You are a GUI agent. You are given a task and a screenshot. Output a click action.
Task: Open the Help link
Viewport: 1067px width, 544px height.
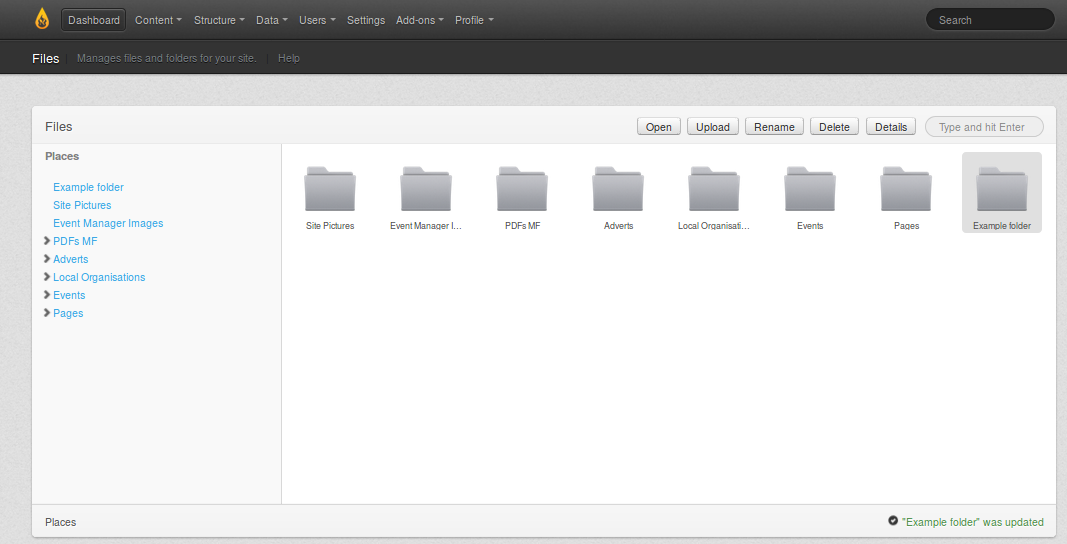point(289,58)
